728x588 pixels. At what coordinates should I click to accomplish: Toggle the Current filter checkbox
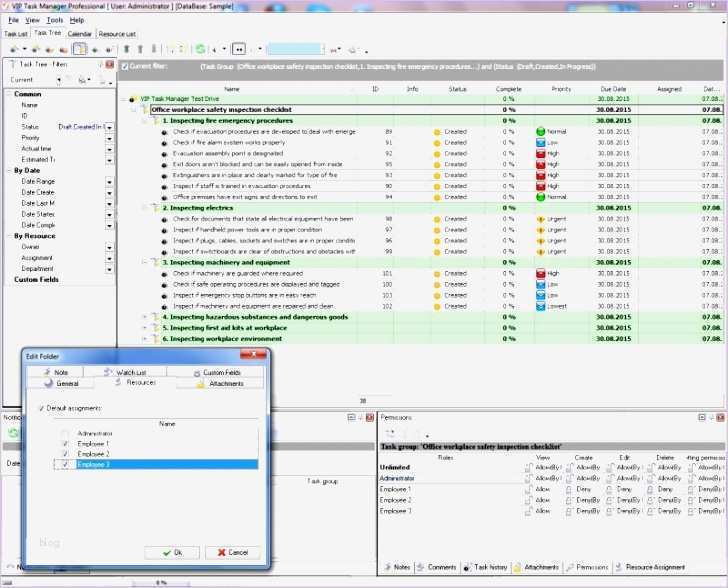coord(124,66)
